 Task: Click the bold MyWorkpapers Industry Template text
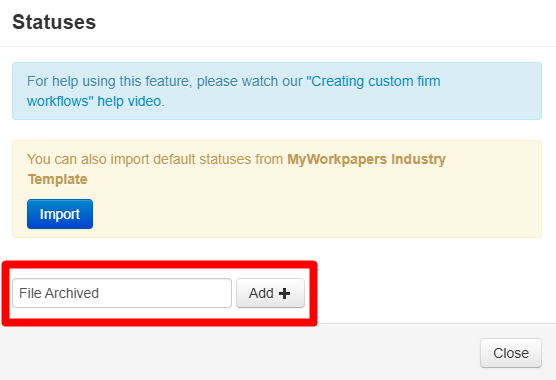237,169
